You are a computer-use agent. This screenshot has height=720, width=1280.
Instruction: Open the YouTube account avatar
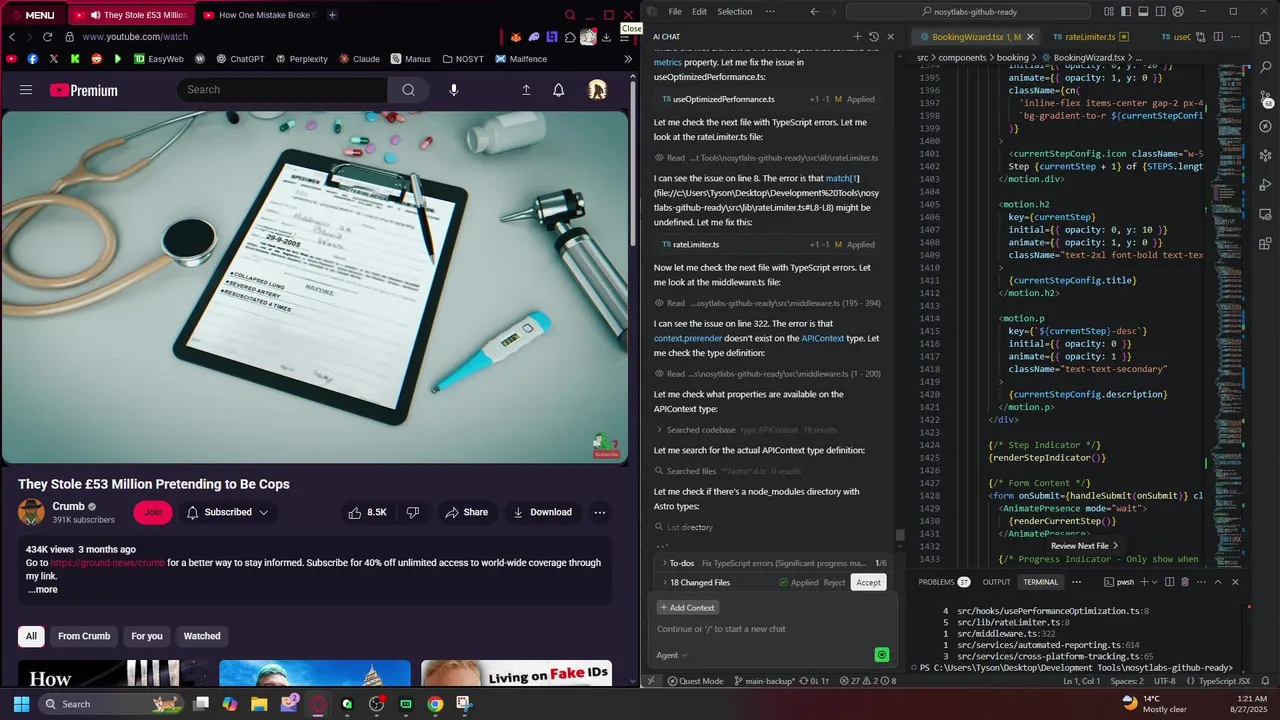(597, 90)
